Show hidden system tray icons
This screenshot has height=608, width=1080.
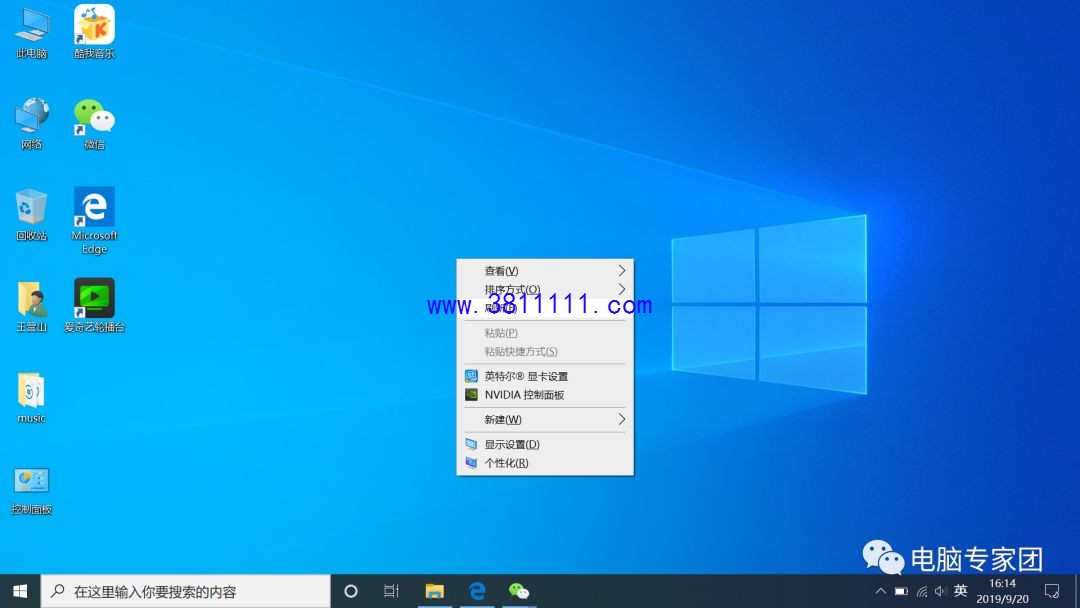tap(880, 591)
